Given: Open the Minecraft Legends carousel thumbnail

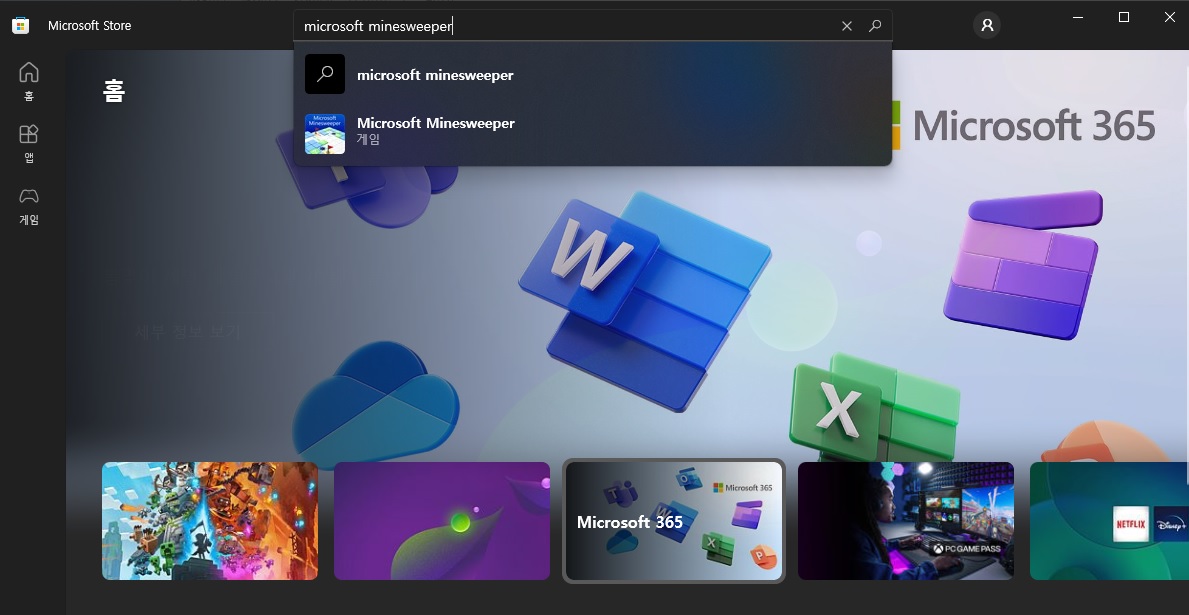Looking at the screenshot, I should 210,521.
